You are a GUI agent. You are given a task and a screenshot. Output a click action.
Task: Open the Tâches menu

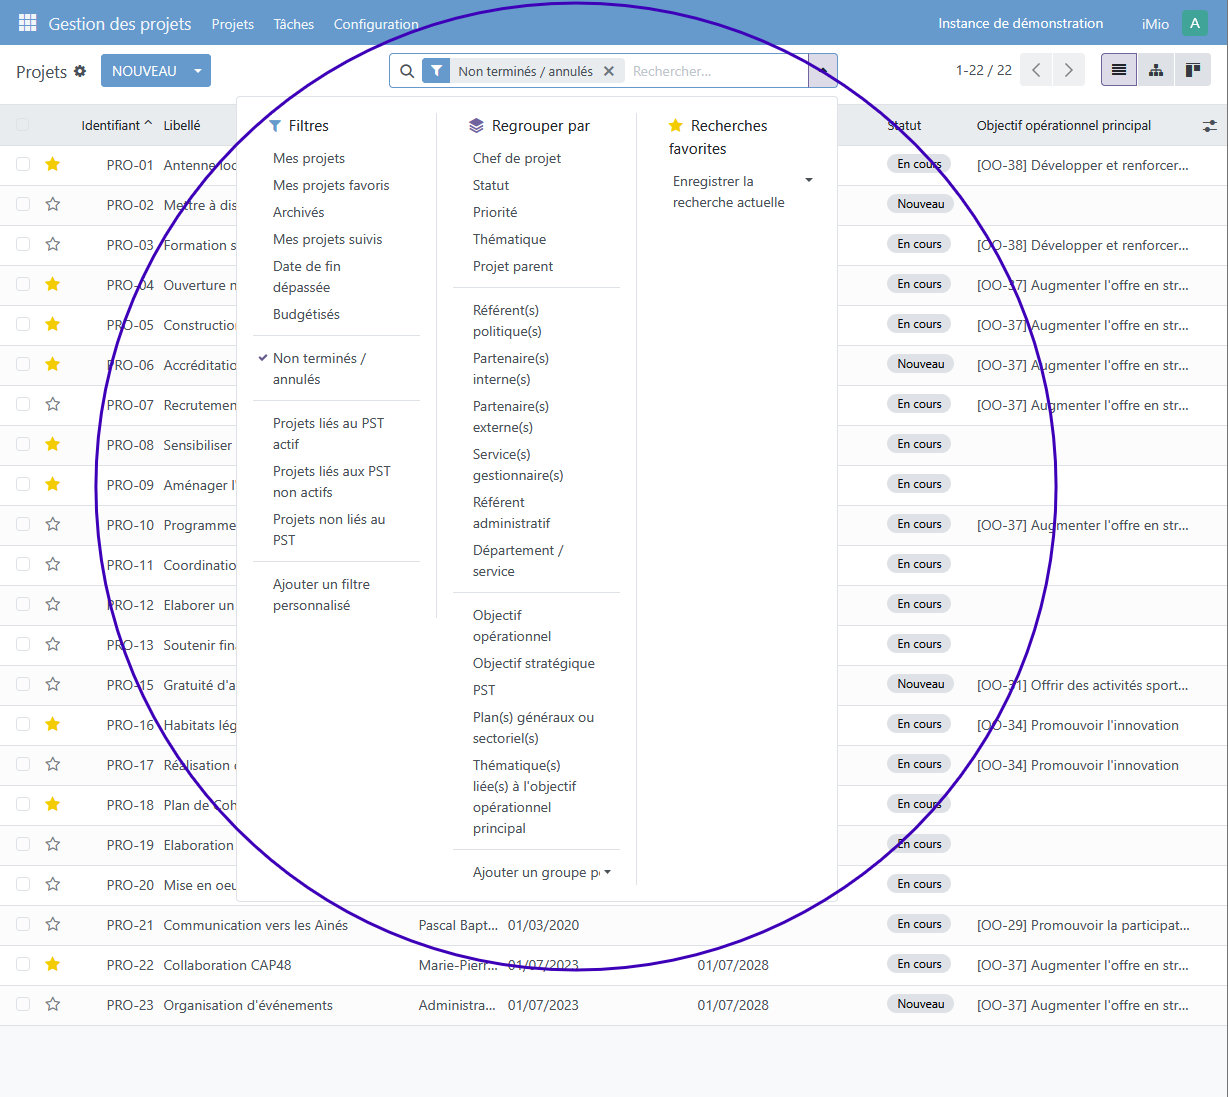[x=293, y=24]
